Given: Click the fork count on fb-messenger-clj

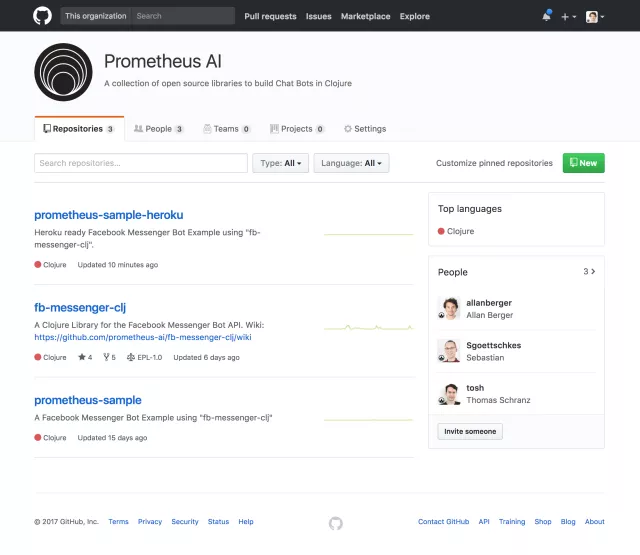Looking at the screenshot, I should pos(108,357).
